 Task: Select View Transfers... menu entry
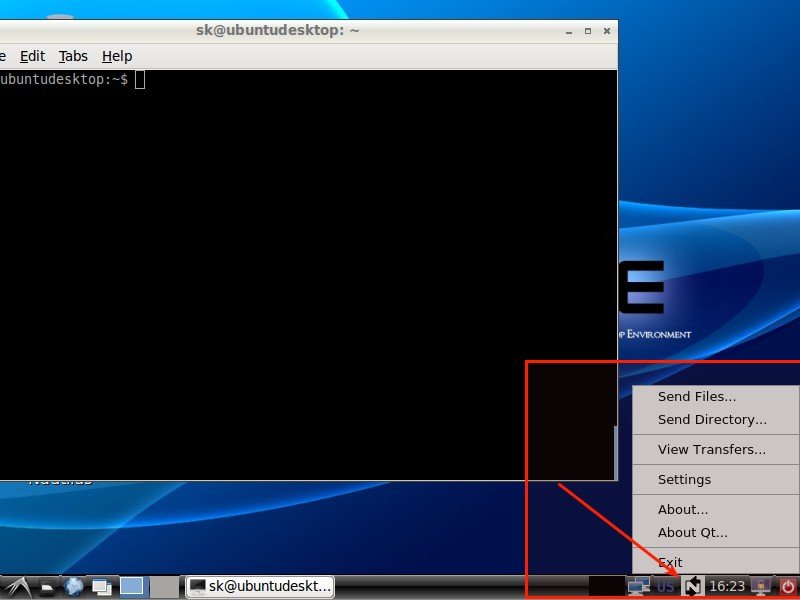(x=716, y=449)
